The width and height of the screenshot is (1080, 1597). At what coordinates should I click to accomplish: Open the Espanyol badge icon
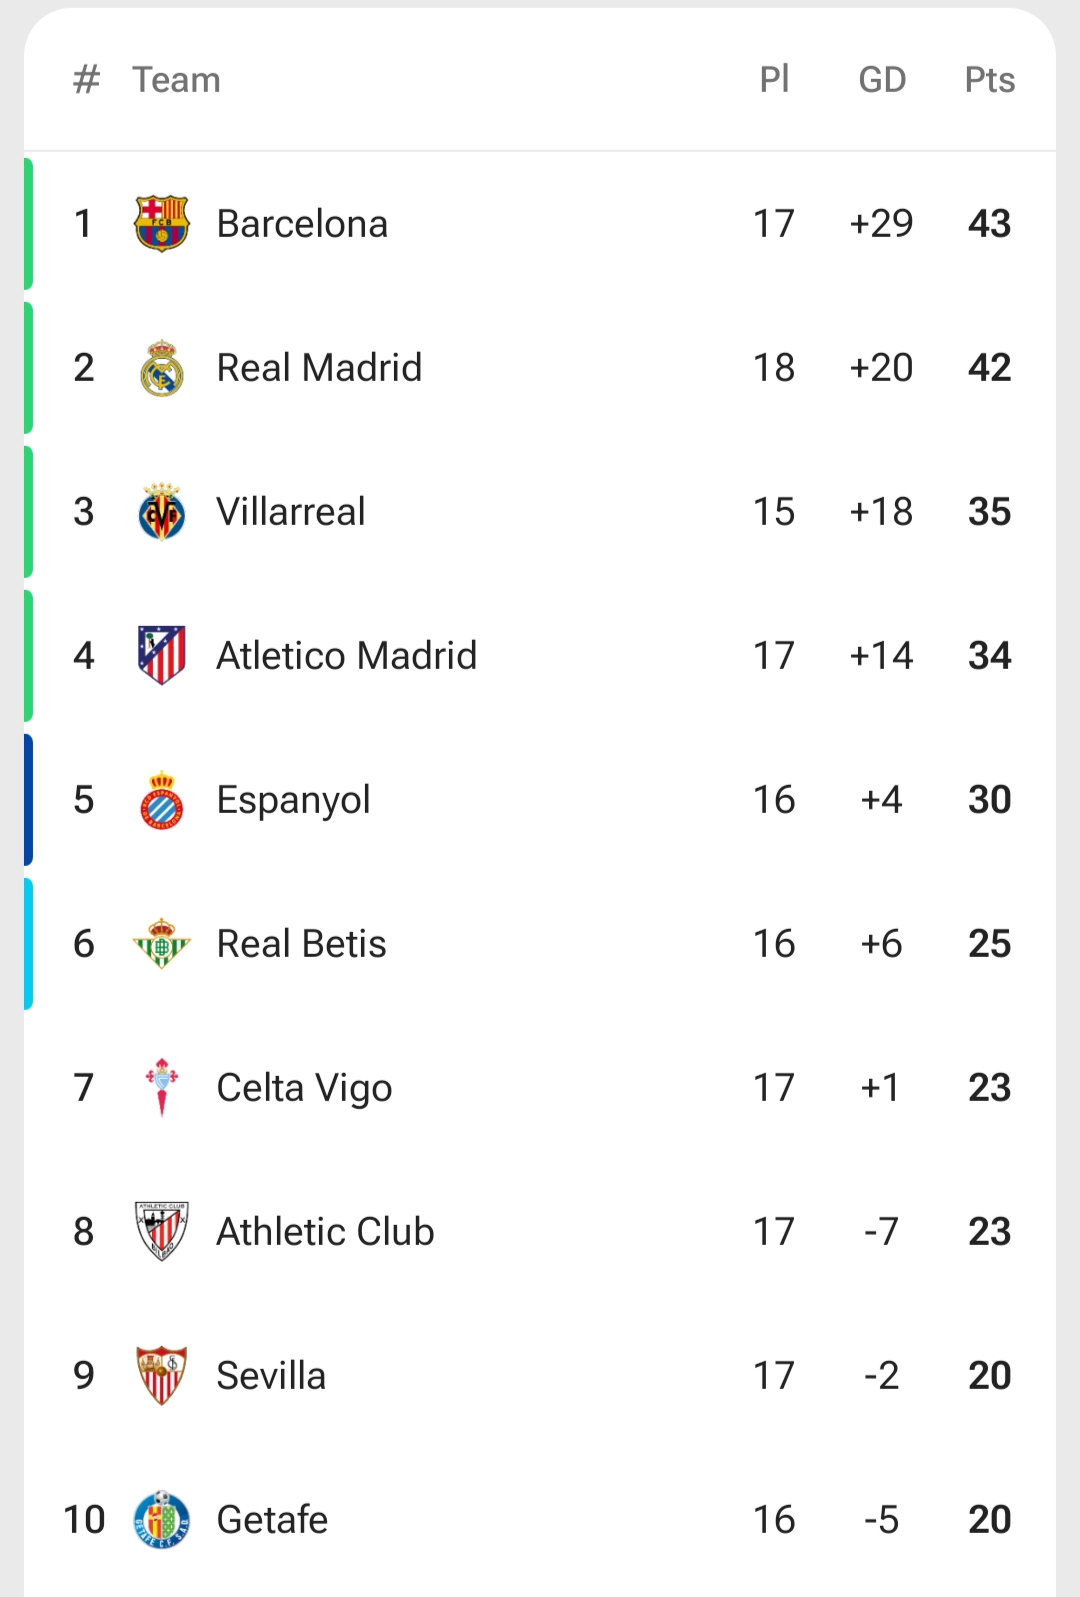[161, 800]
